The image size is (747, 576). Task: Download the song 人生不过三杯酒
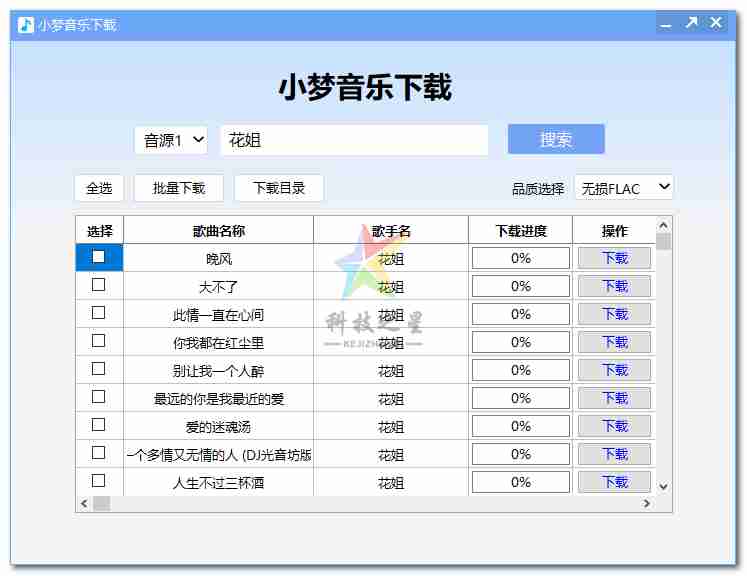coord(615,482)
